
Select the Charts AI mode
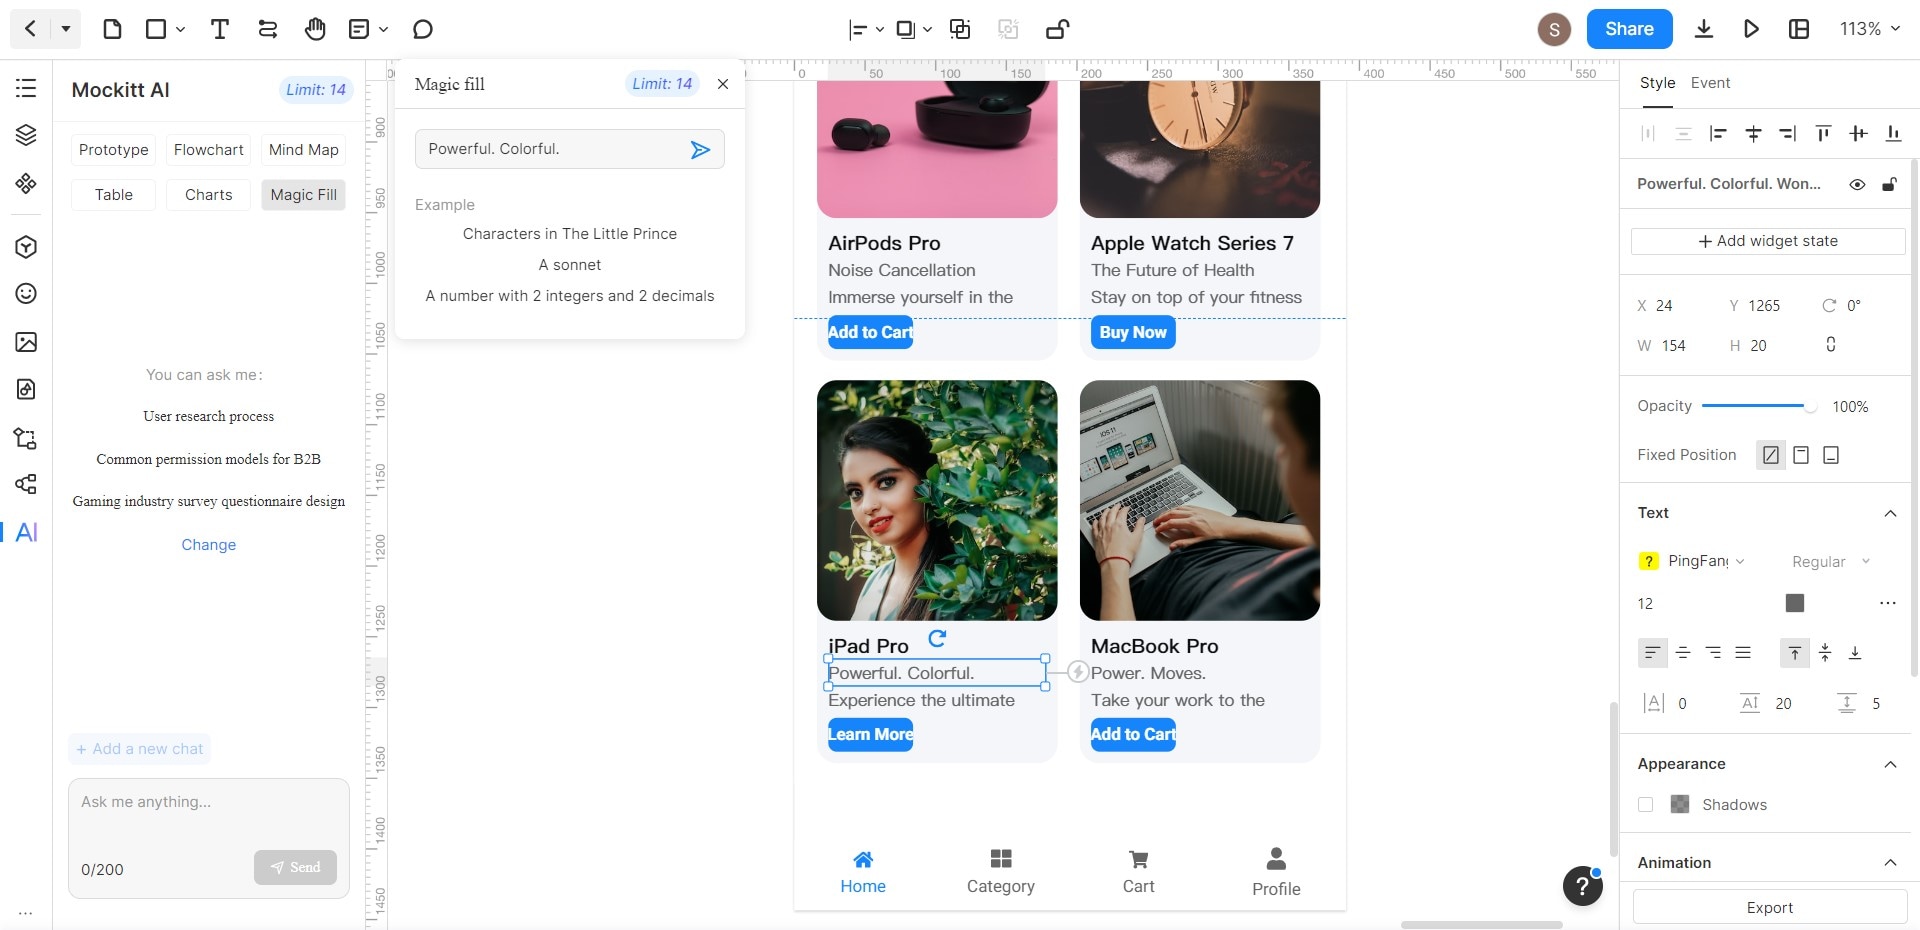coord(208,195)
